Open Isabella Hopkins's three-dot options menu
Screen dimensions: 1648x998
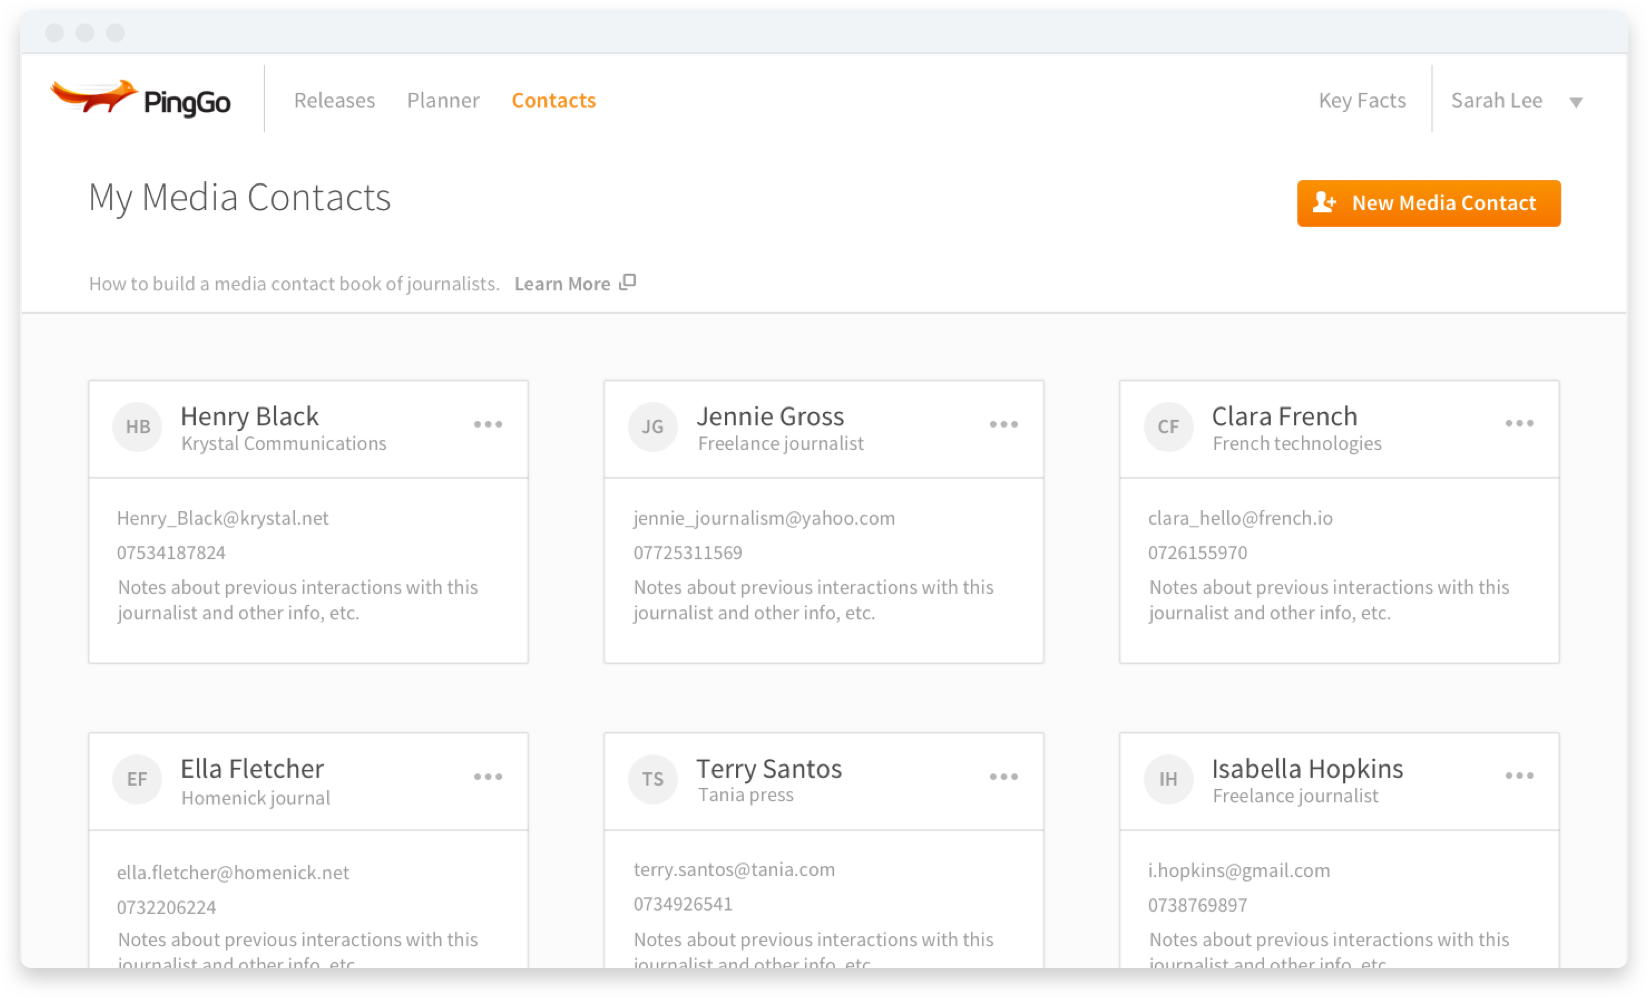pos(1520,776)
